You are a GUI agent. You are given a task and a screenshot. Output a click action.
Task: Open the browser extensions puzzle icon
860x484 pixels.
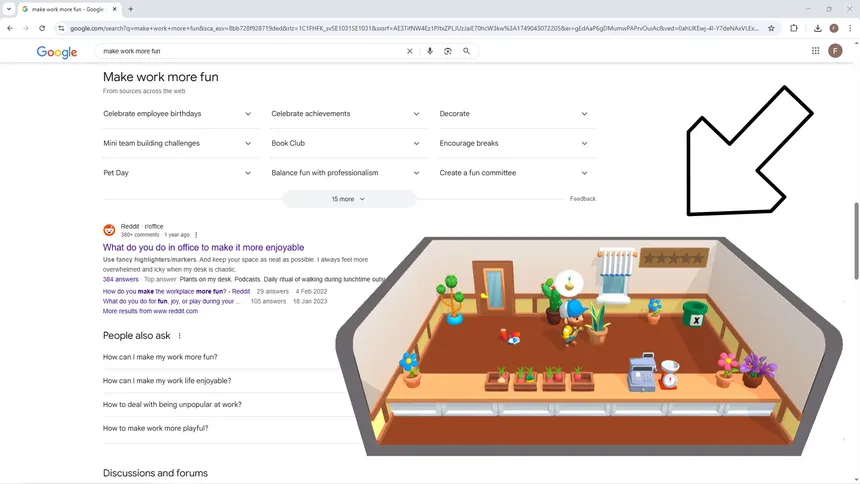(x=794, y=28)
